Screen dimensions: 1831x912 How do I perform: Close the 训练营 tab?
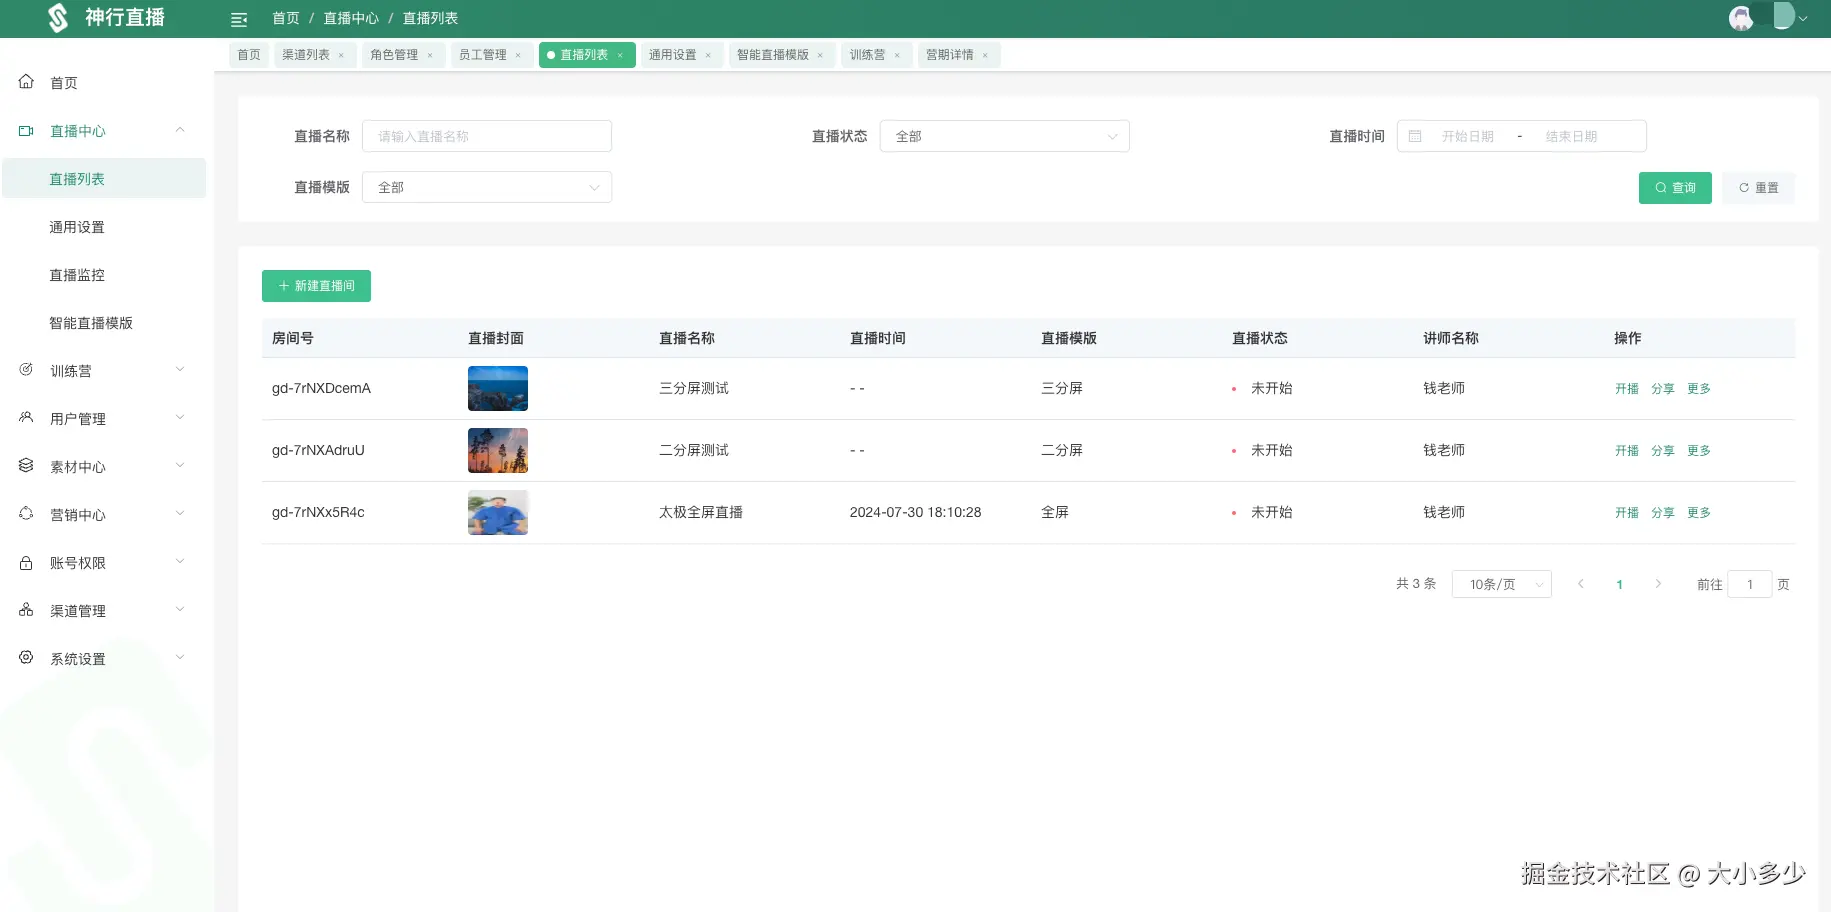click(897, 55)
